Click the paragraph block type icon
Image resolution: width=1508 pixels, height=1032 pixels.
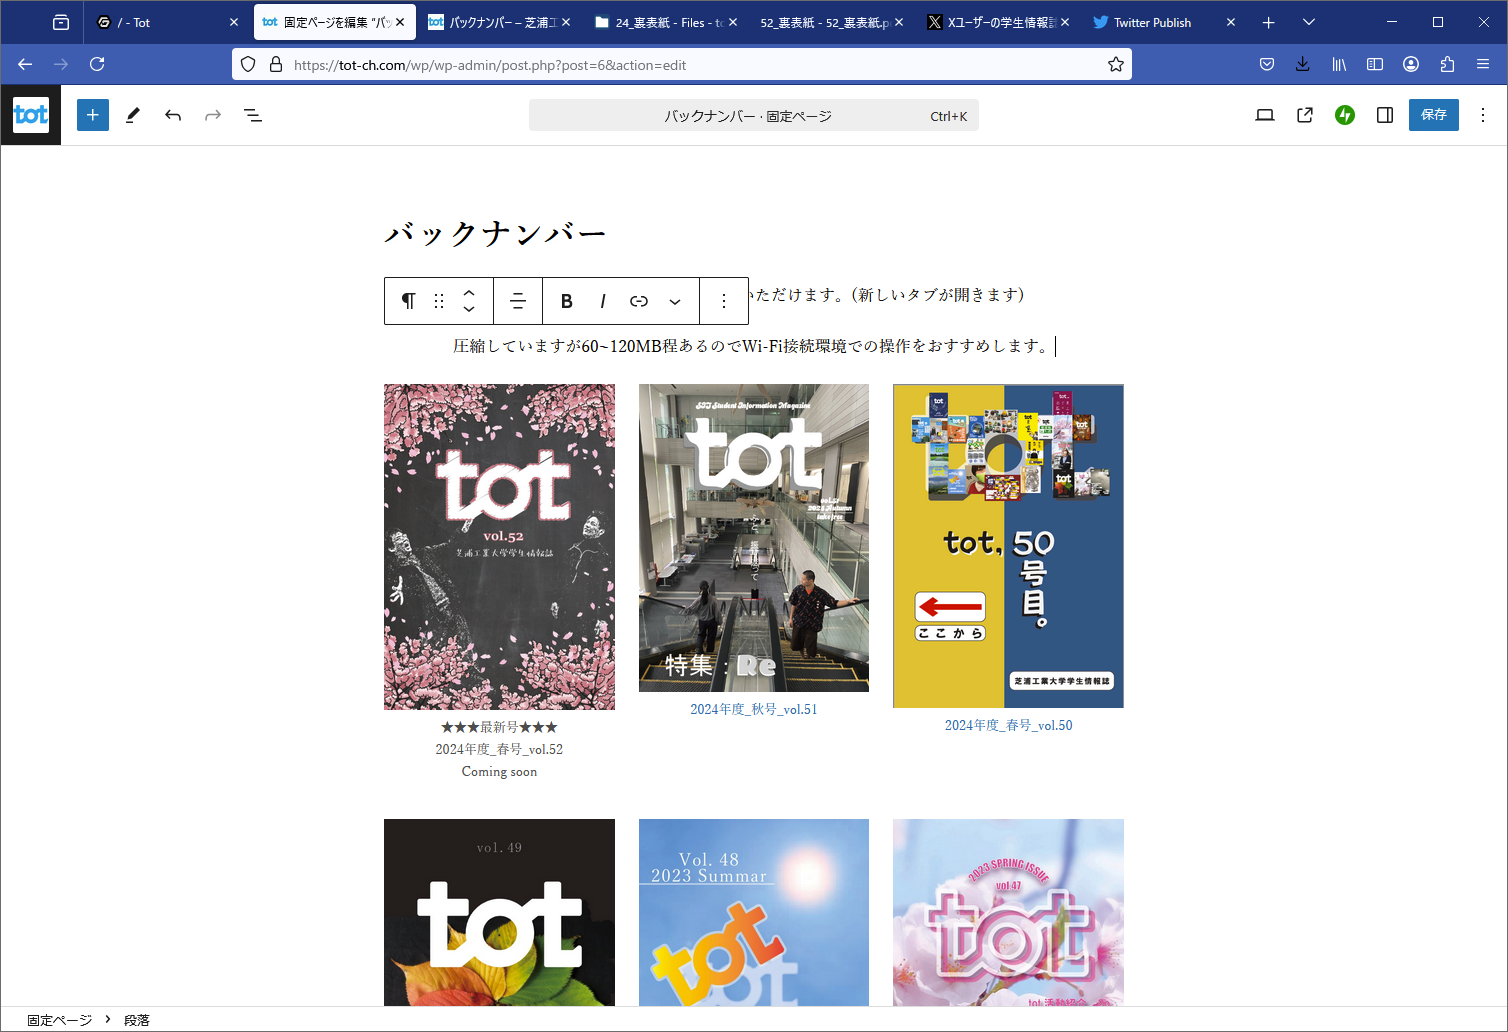(x=408, y=300)
